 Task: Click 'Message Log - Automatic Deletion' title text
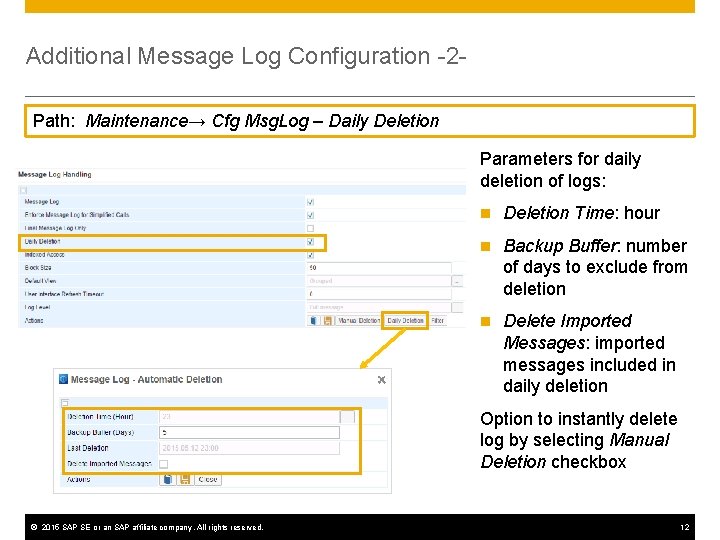[146, 379]
